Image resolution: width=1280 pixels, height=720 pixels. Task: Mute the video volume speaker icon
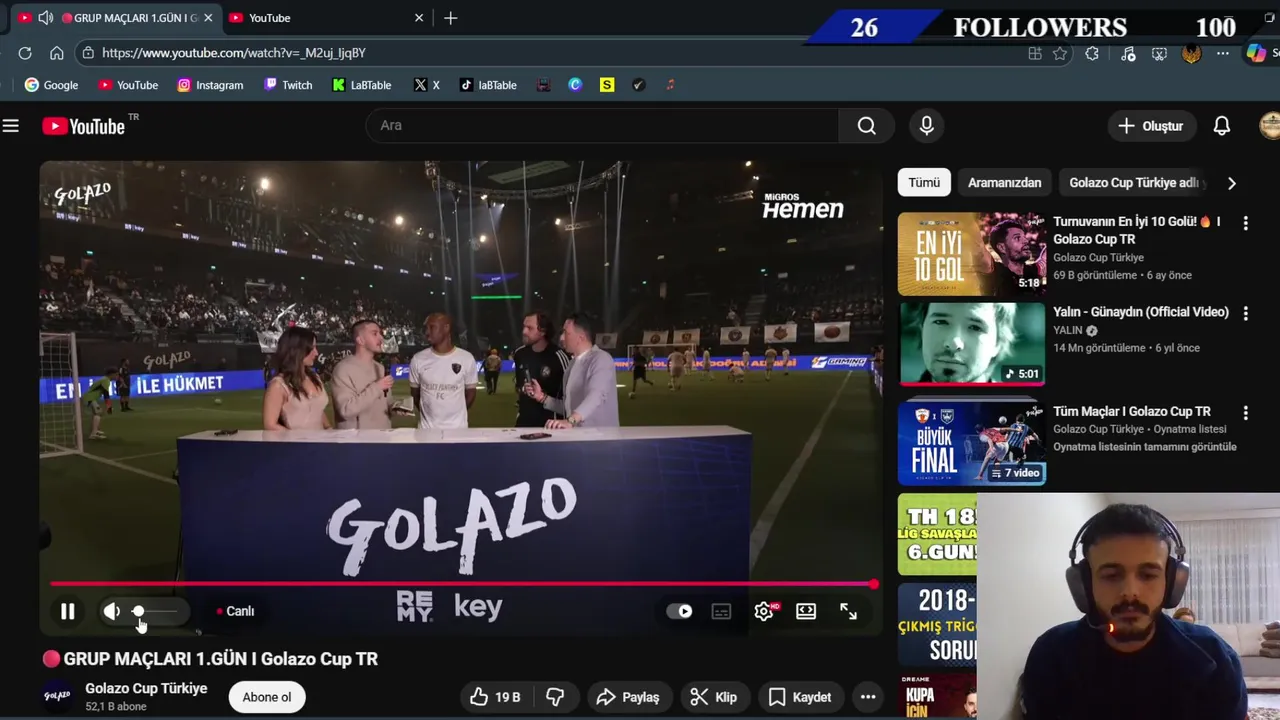[x=111, y=611]
